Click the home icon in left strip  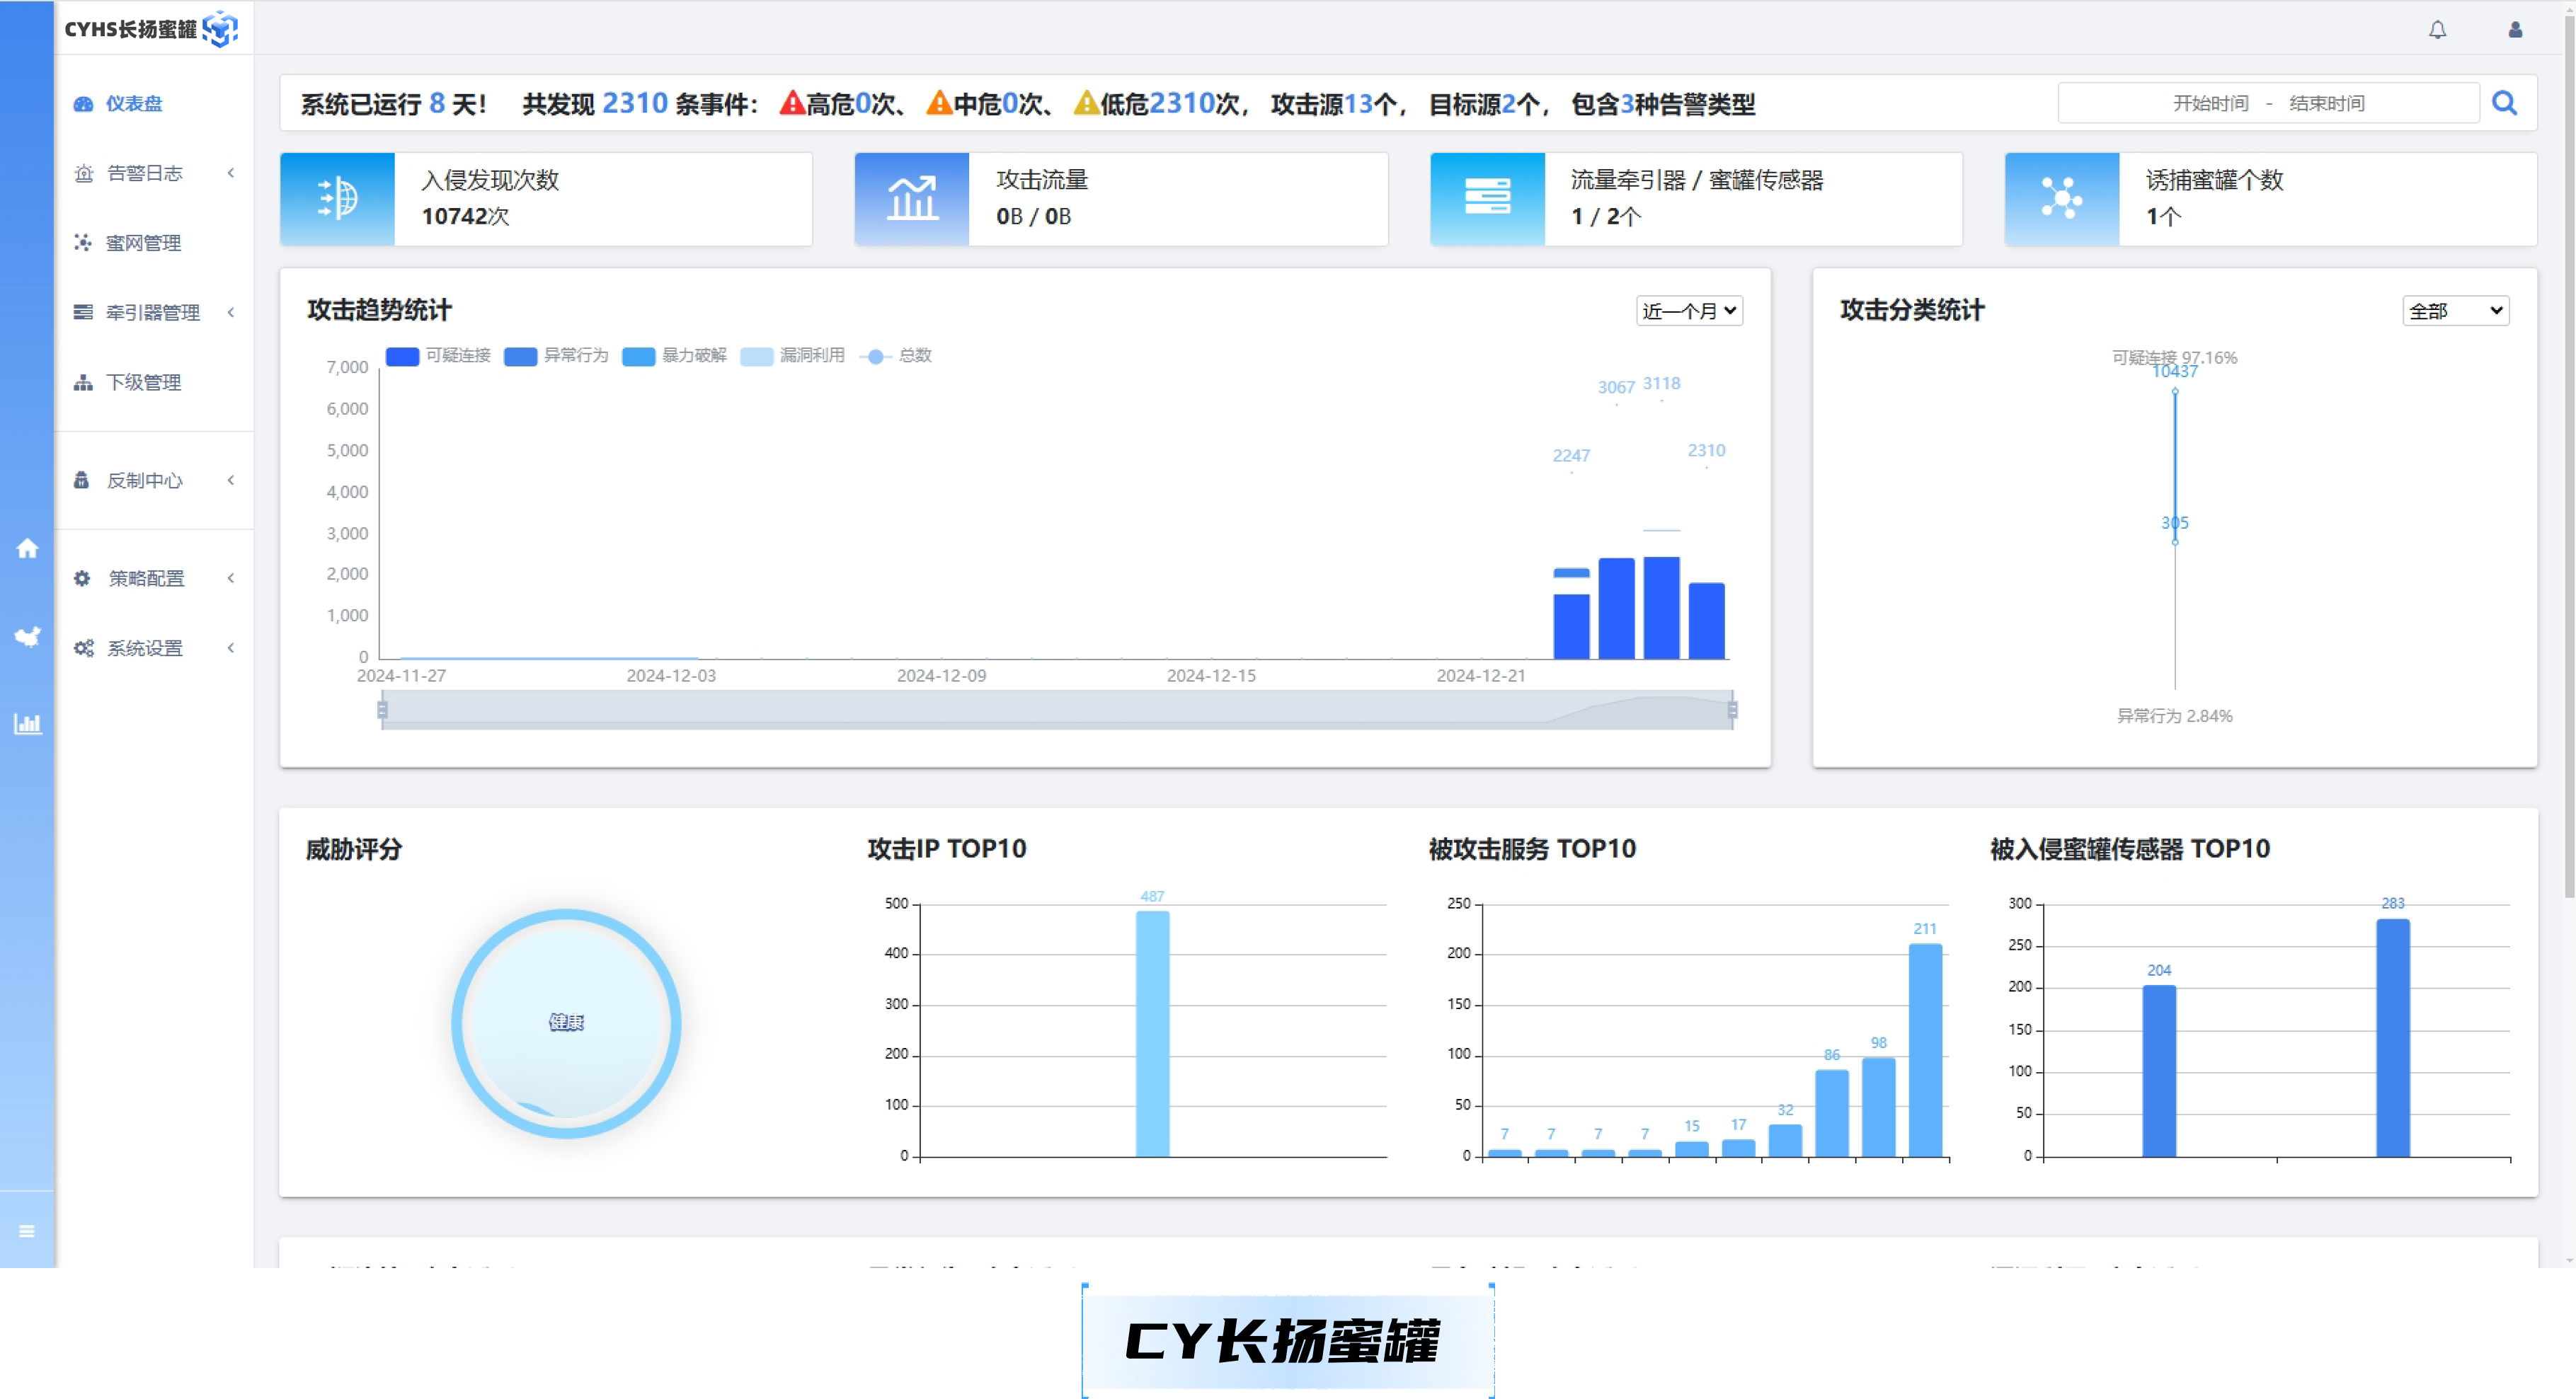click(x=27, y=548)
